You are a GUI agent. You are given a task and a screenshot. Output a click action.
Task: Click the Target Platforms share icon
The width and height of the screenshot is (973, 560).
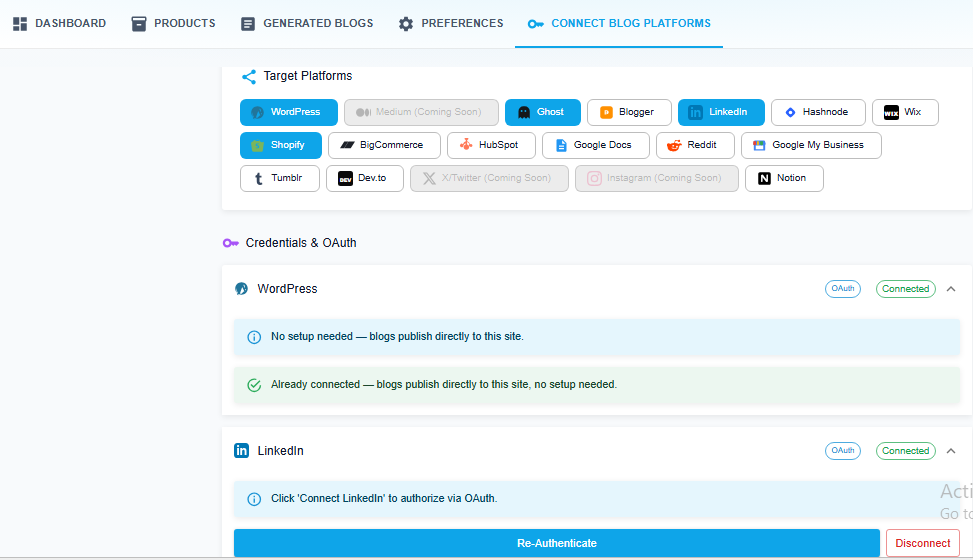[249, 76]
